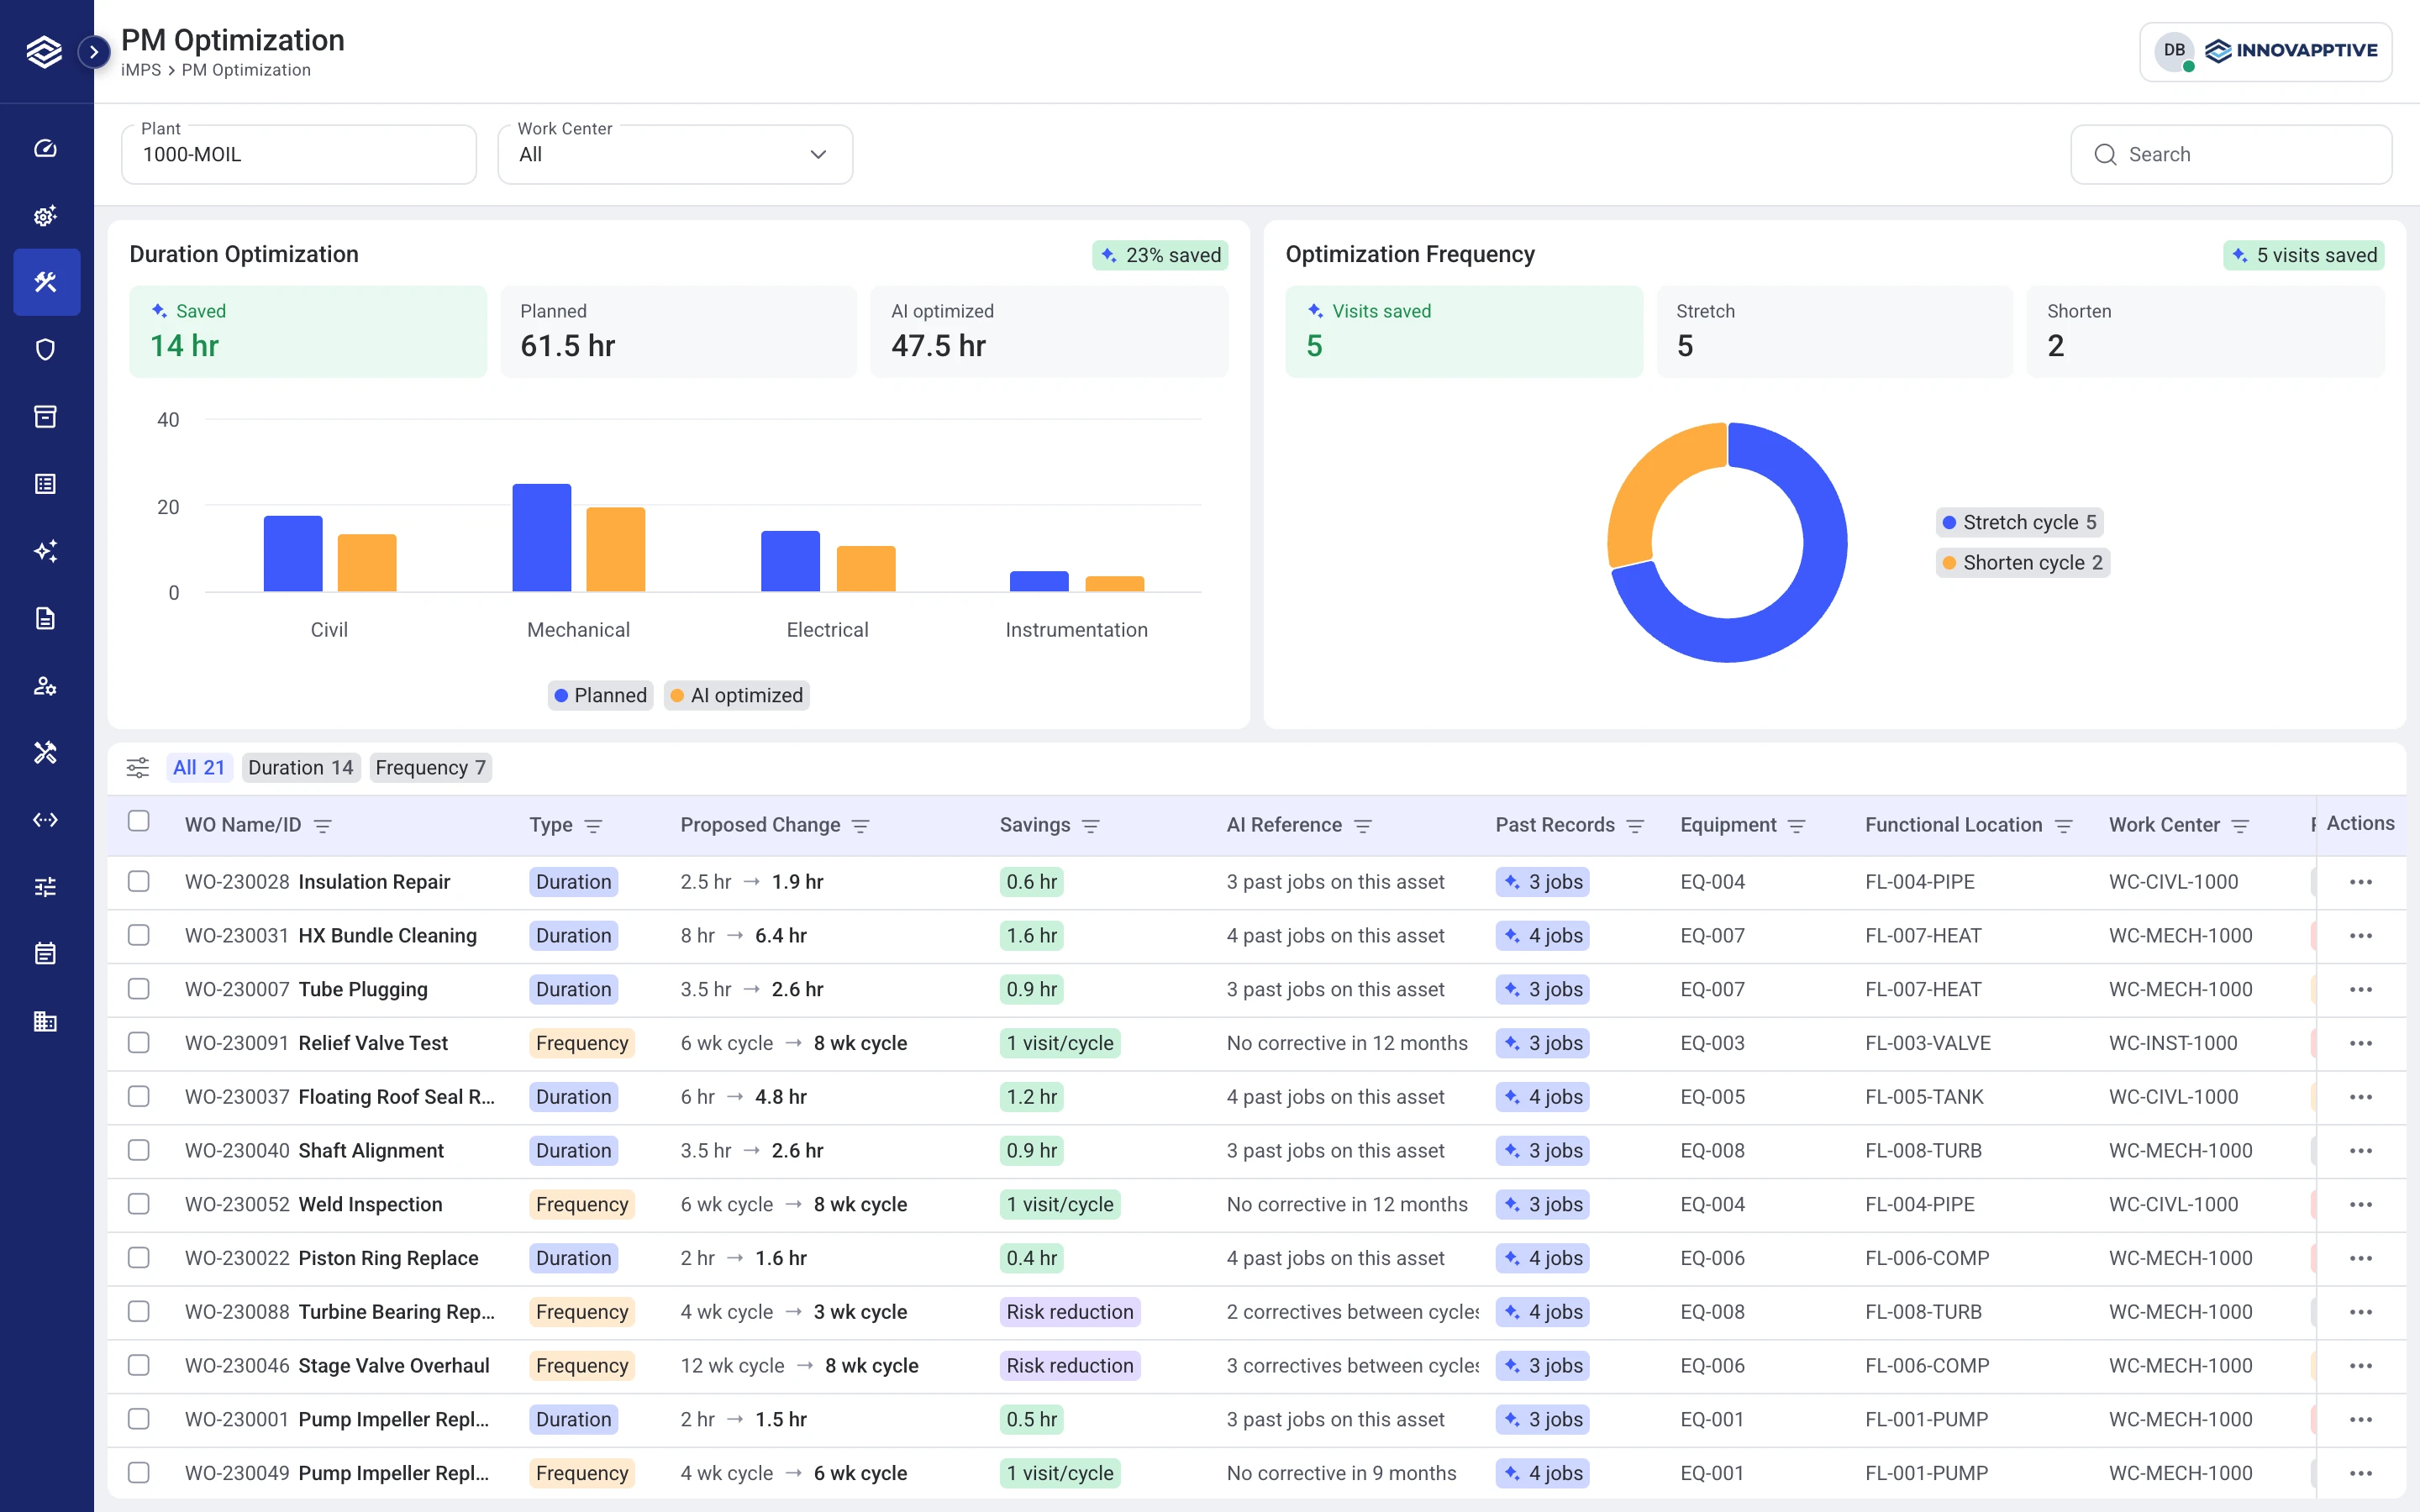Open the code brackets icon in sidebar
Screen dimensions: 2420x1512
(x=45, y=819)
